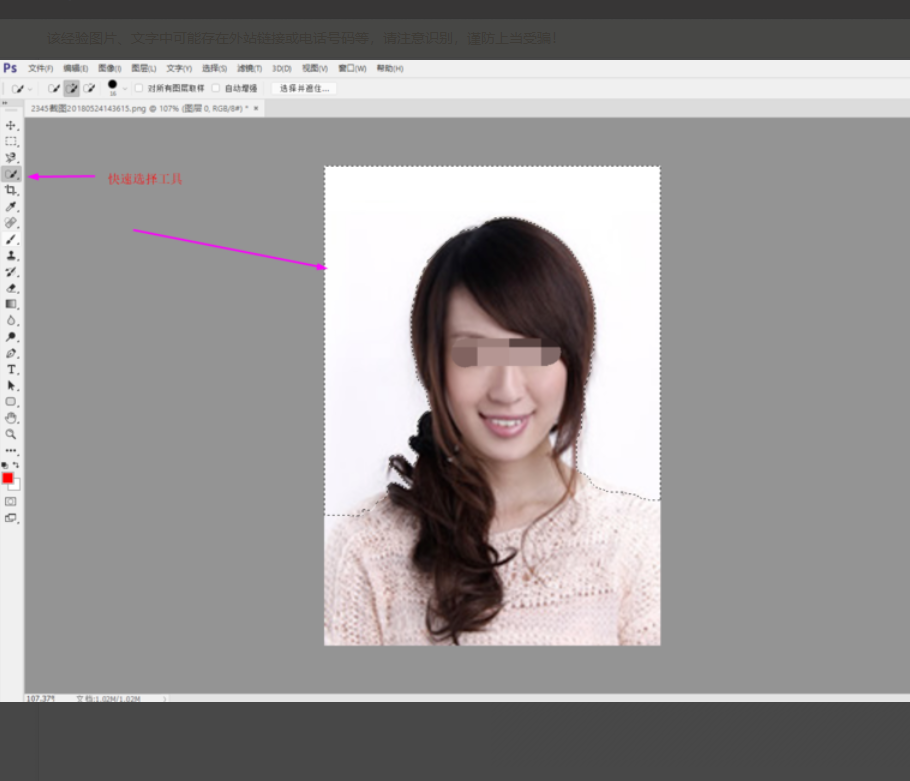Choose the Clone Stamp tool
This screenshot has width=910, height=781.
[11, 256]
